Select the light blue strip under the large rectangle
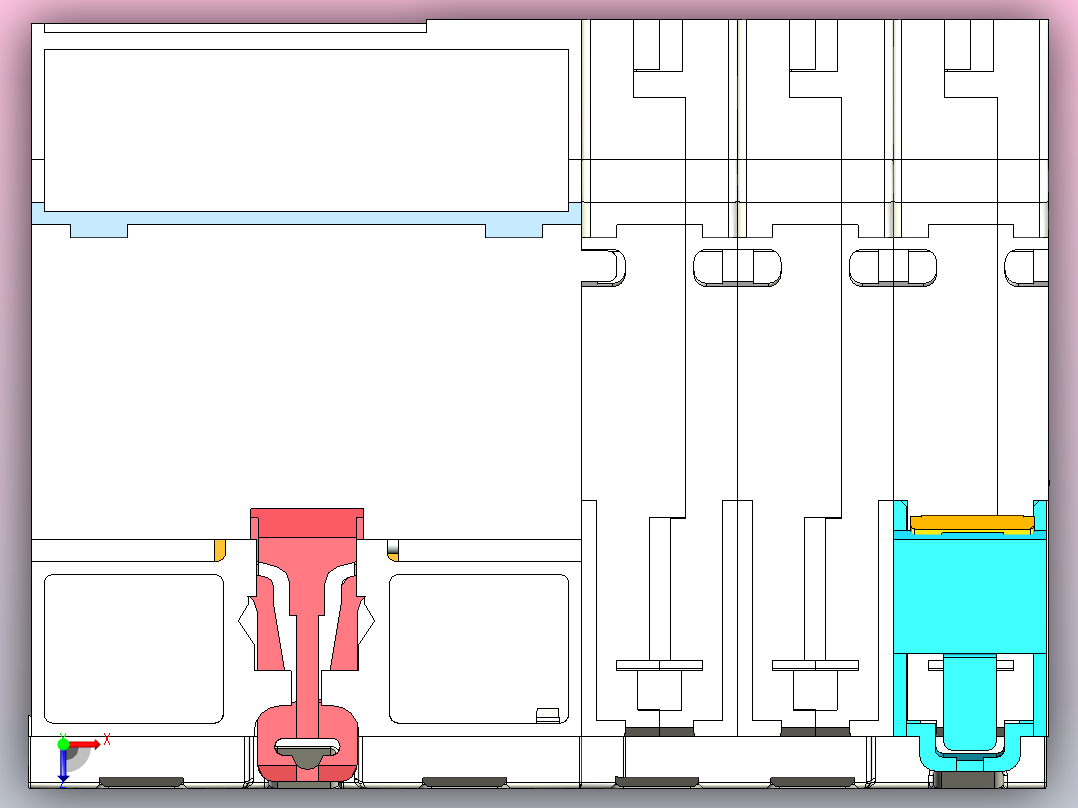This screenshot has width=1078, height=808. pyautogui.click(x=306, y=219)
